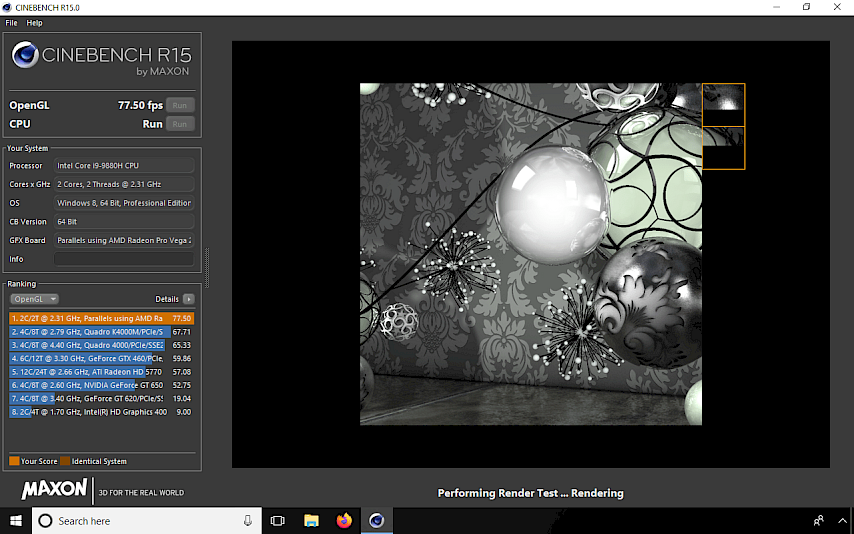Click the empty Info field
Image resolution: width=854 pixels, height=534 pixels.
pyautogui.click(x=124, y=259)
